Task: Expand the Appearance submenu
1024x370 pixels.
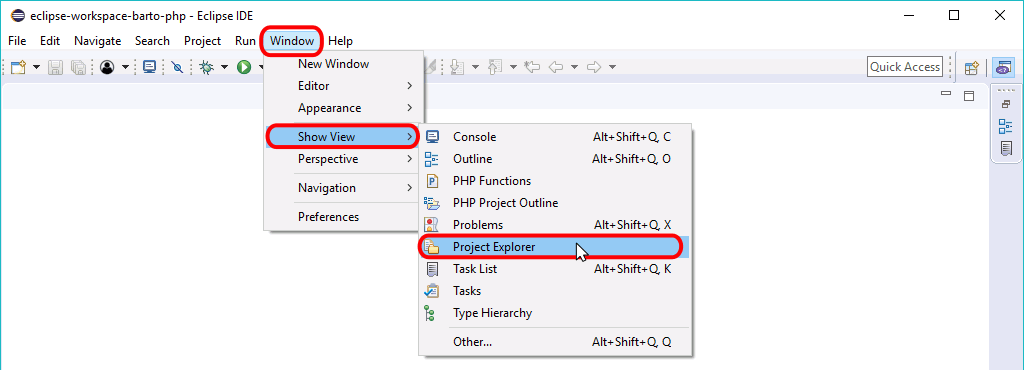Action: point(344,108)
